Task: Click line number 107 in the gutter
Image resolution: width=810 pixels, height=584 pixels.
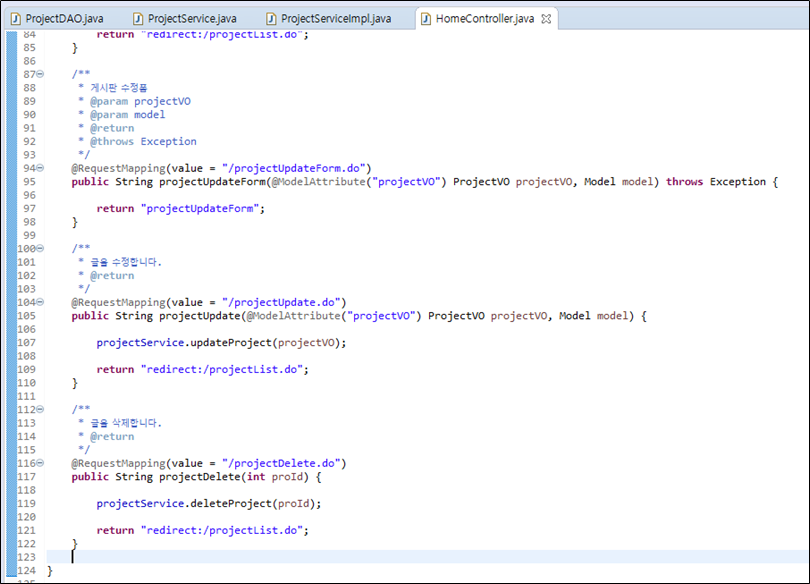Action: pos(26,343)
